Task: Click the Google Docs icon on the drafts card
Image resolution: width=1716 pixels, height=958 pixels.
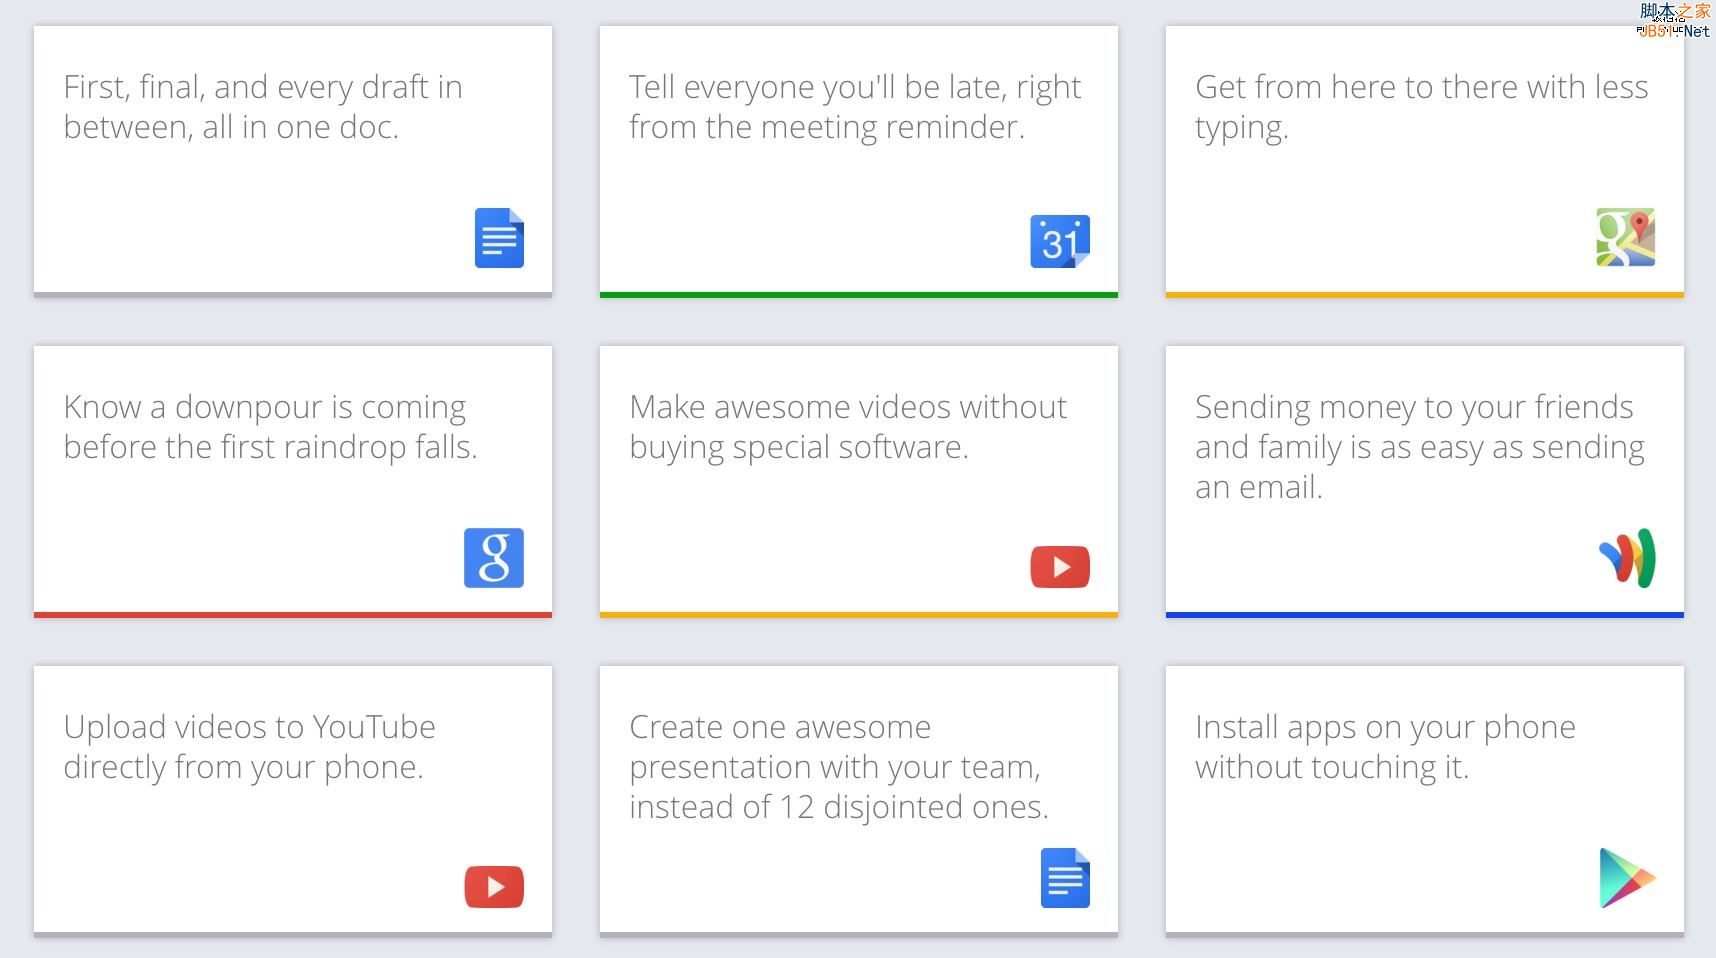Action: tap(497, 239)
